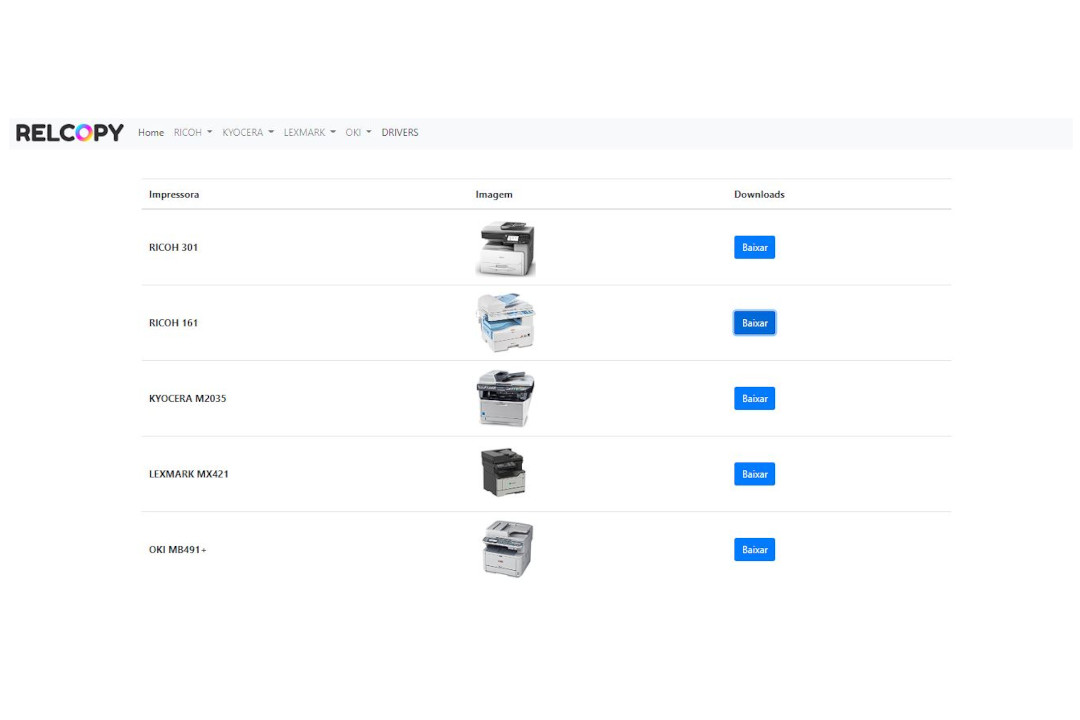Click Baixar in the LEXMARK MX421 row
The height and width of the screenshot is (720, 1080).
pos(754,474)
